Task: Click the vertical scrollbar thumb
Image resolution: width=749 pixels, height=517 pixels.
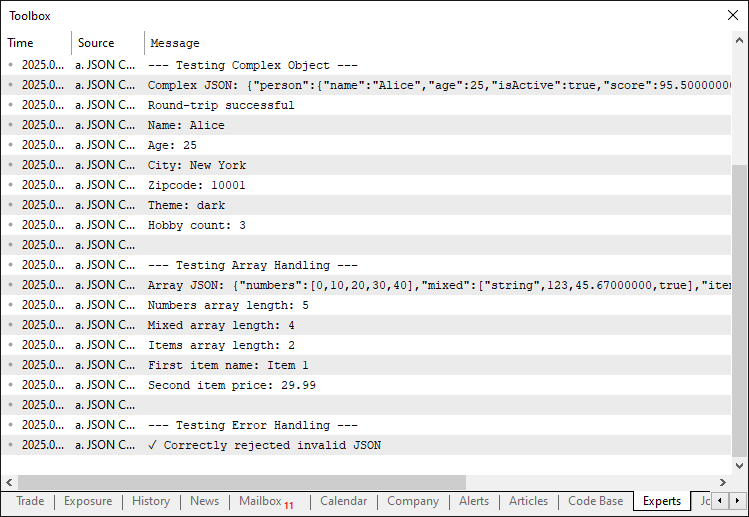Action: click(739, 311)
